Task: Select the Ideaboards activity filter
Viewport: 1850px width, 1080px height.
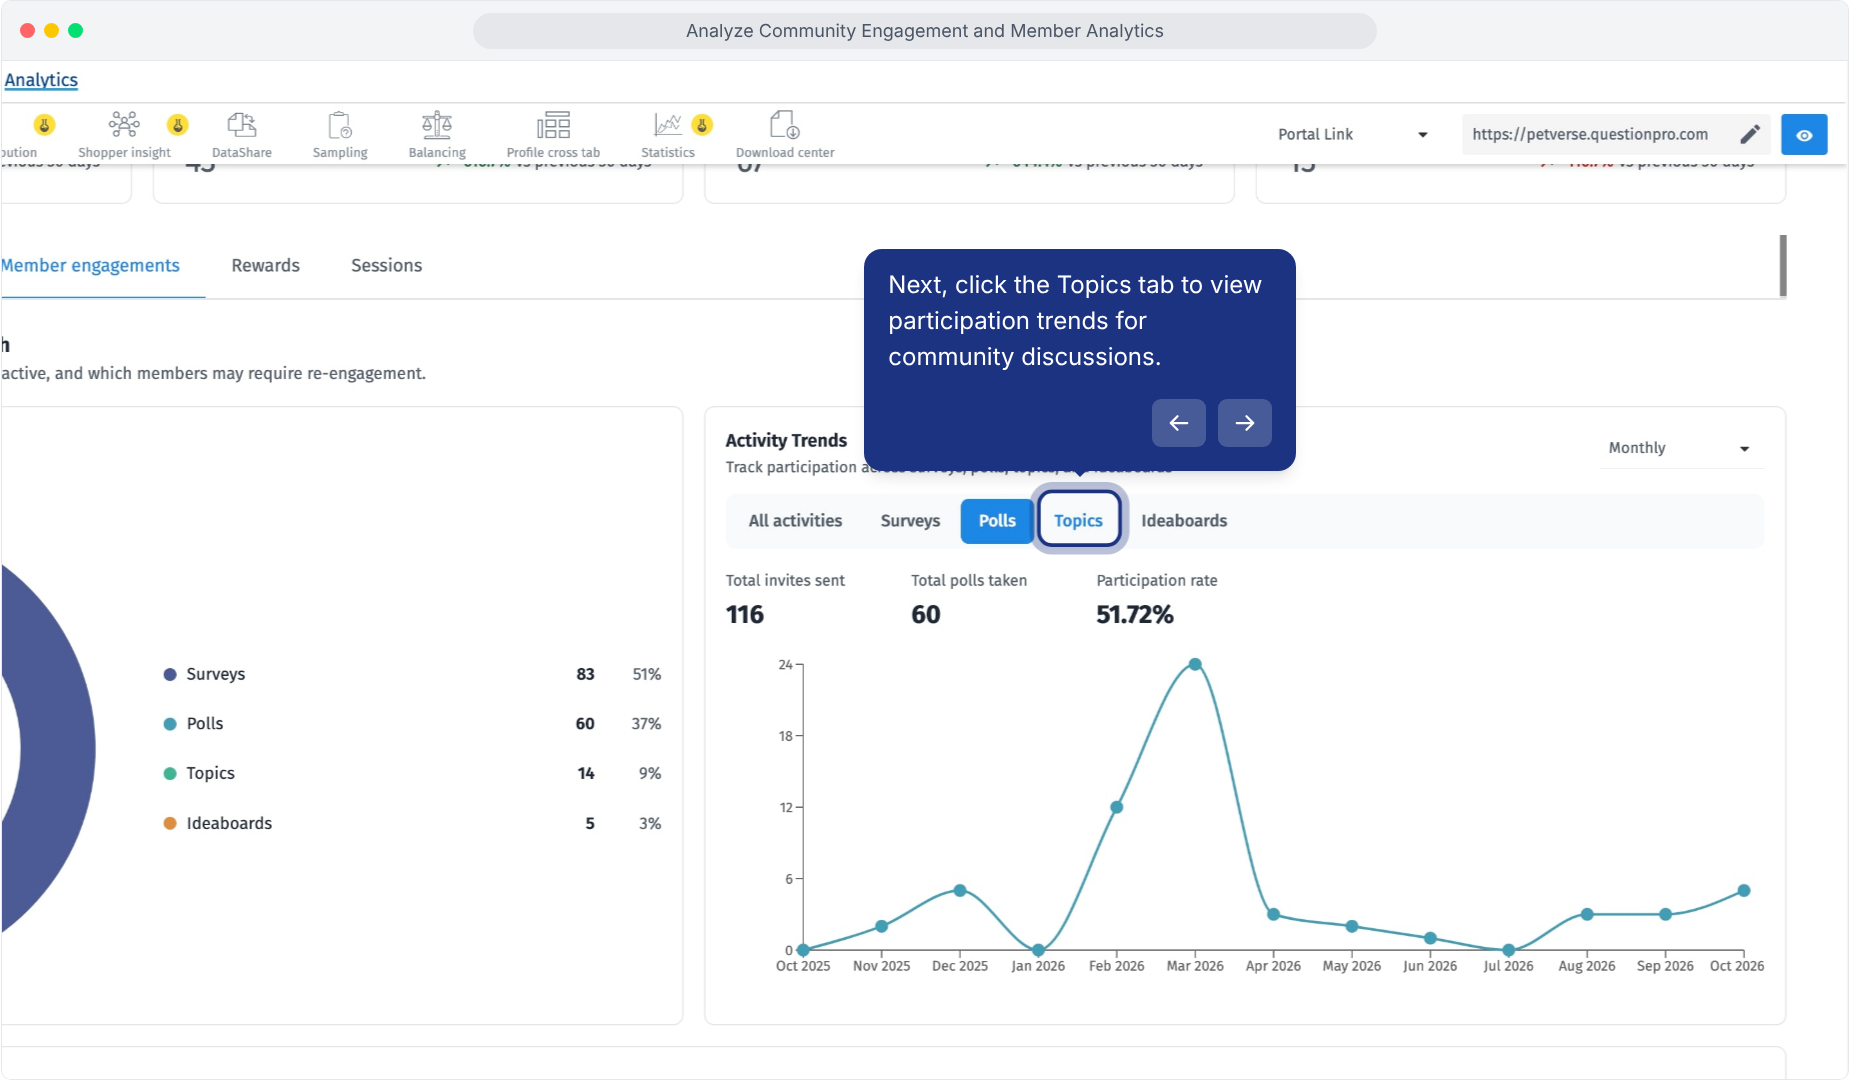Action: [1184, 521]
